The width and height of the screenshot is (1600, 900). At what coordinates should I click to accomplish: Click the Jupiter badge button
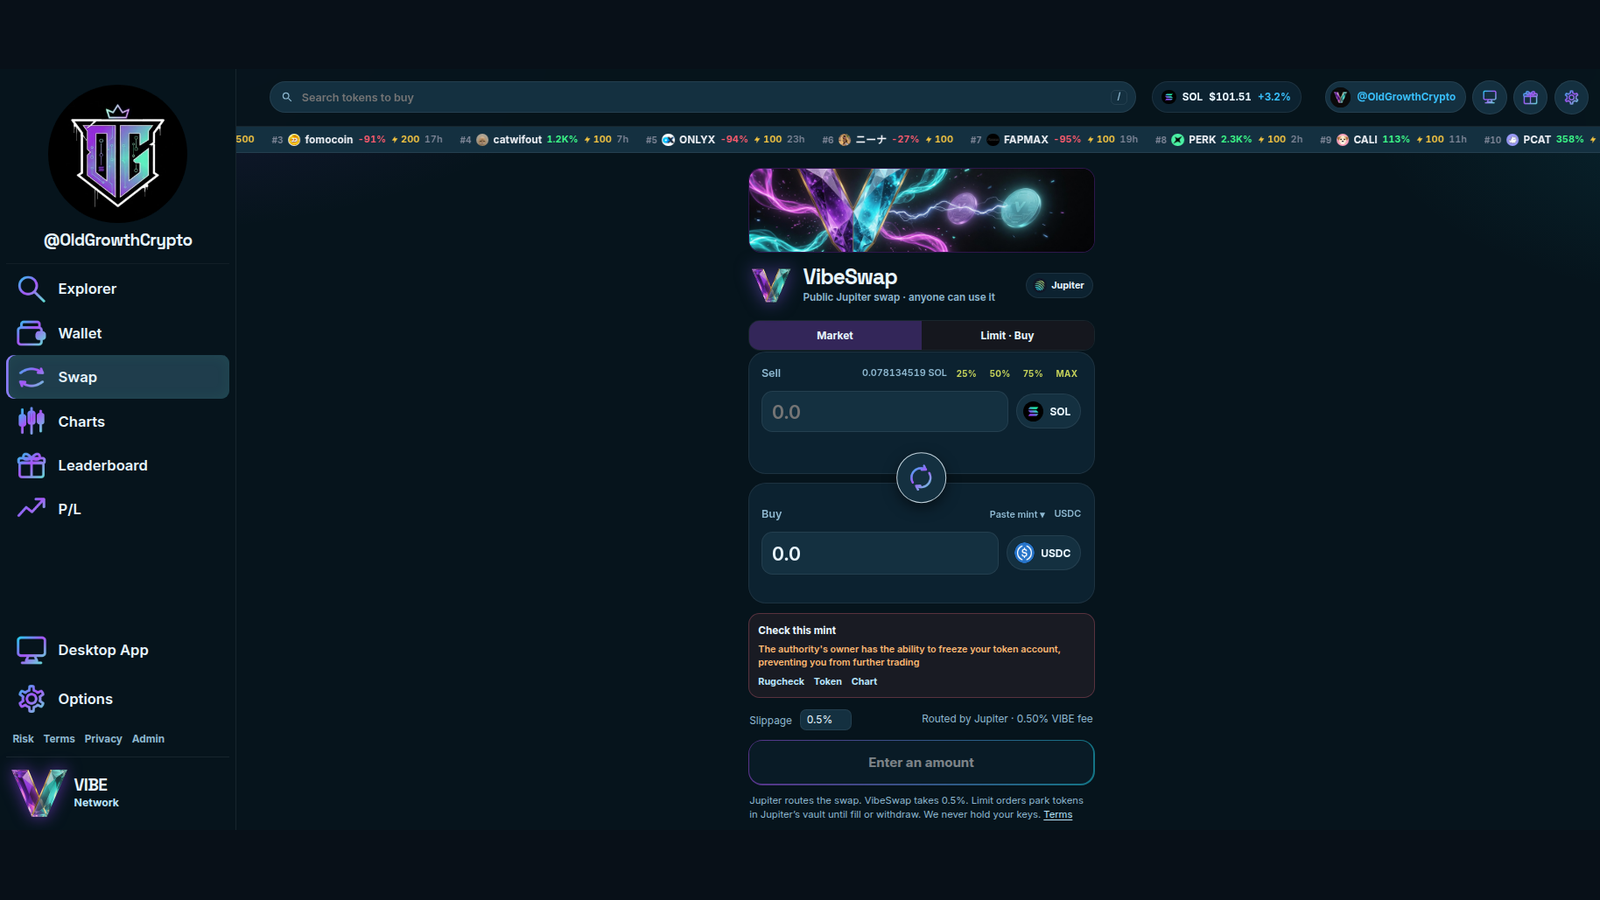click(x=1059, y=285)
